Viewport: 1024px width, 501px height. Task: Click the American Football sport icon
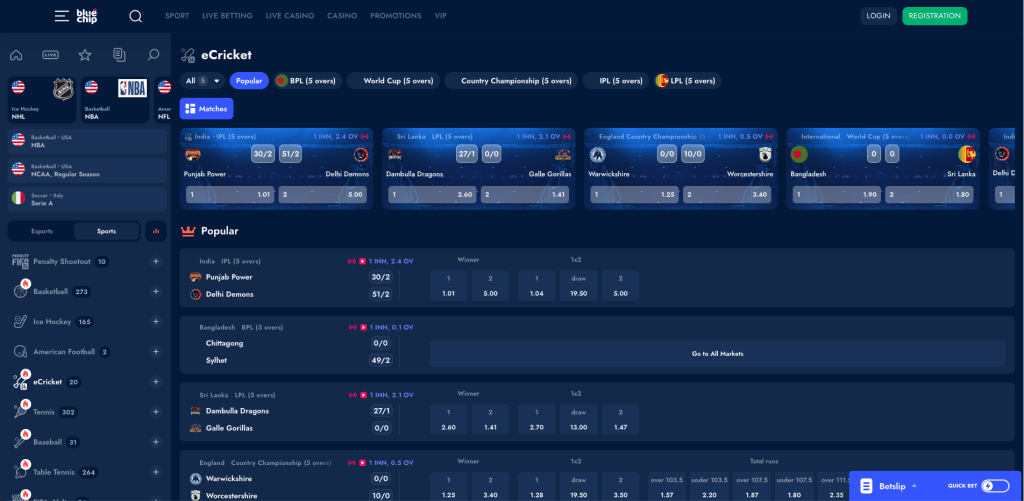[x=20, y=351]
